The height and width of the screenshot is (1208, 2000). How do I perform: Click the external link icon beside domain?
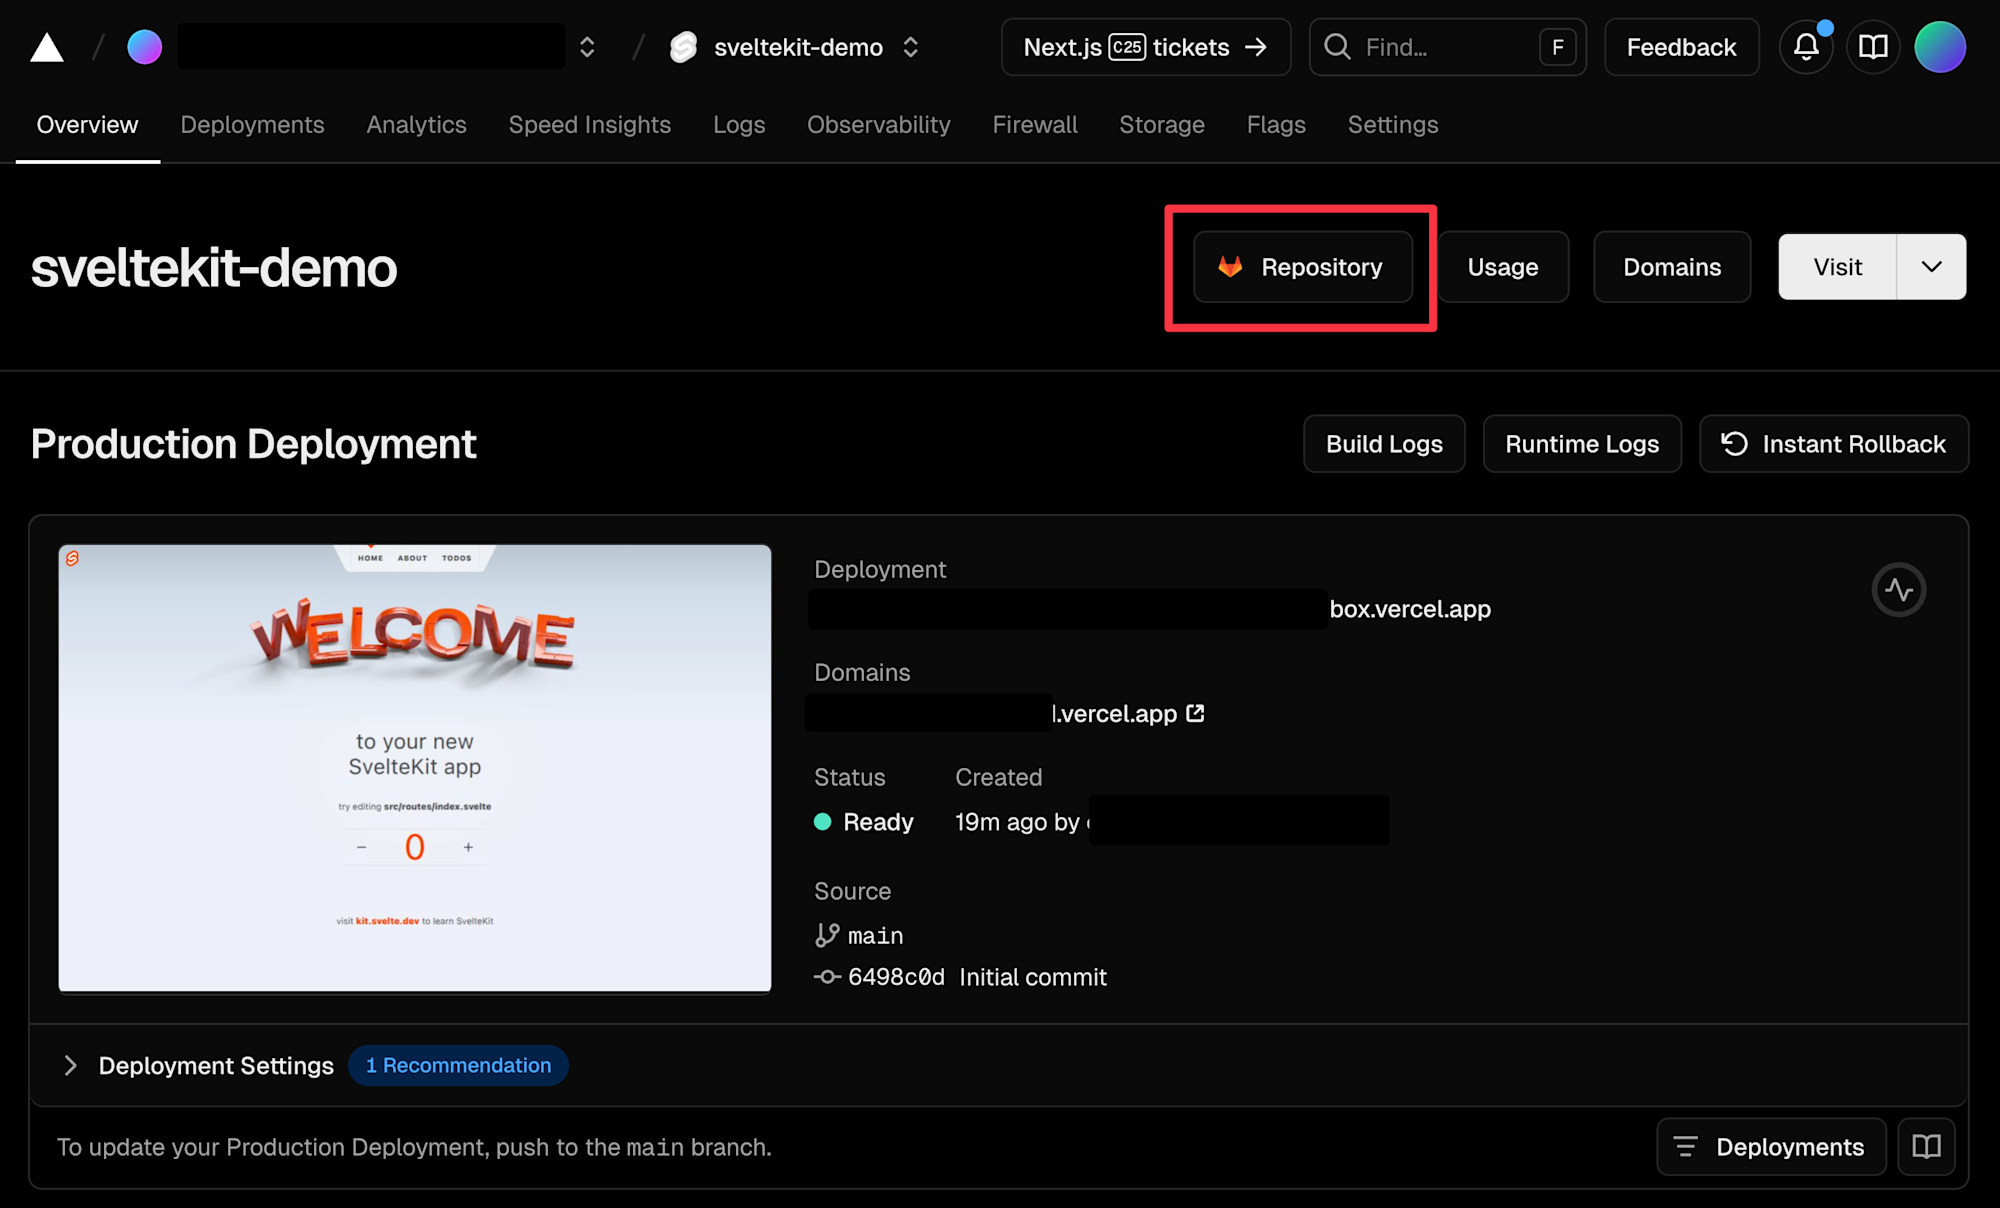pyautogui.click(x=1195, y=713)
